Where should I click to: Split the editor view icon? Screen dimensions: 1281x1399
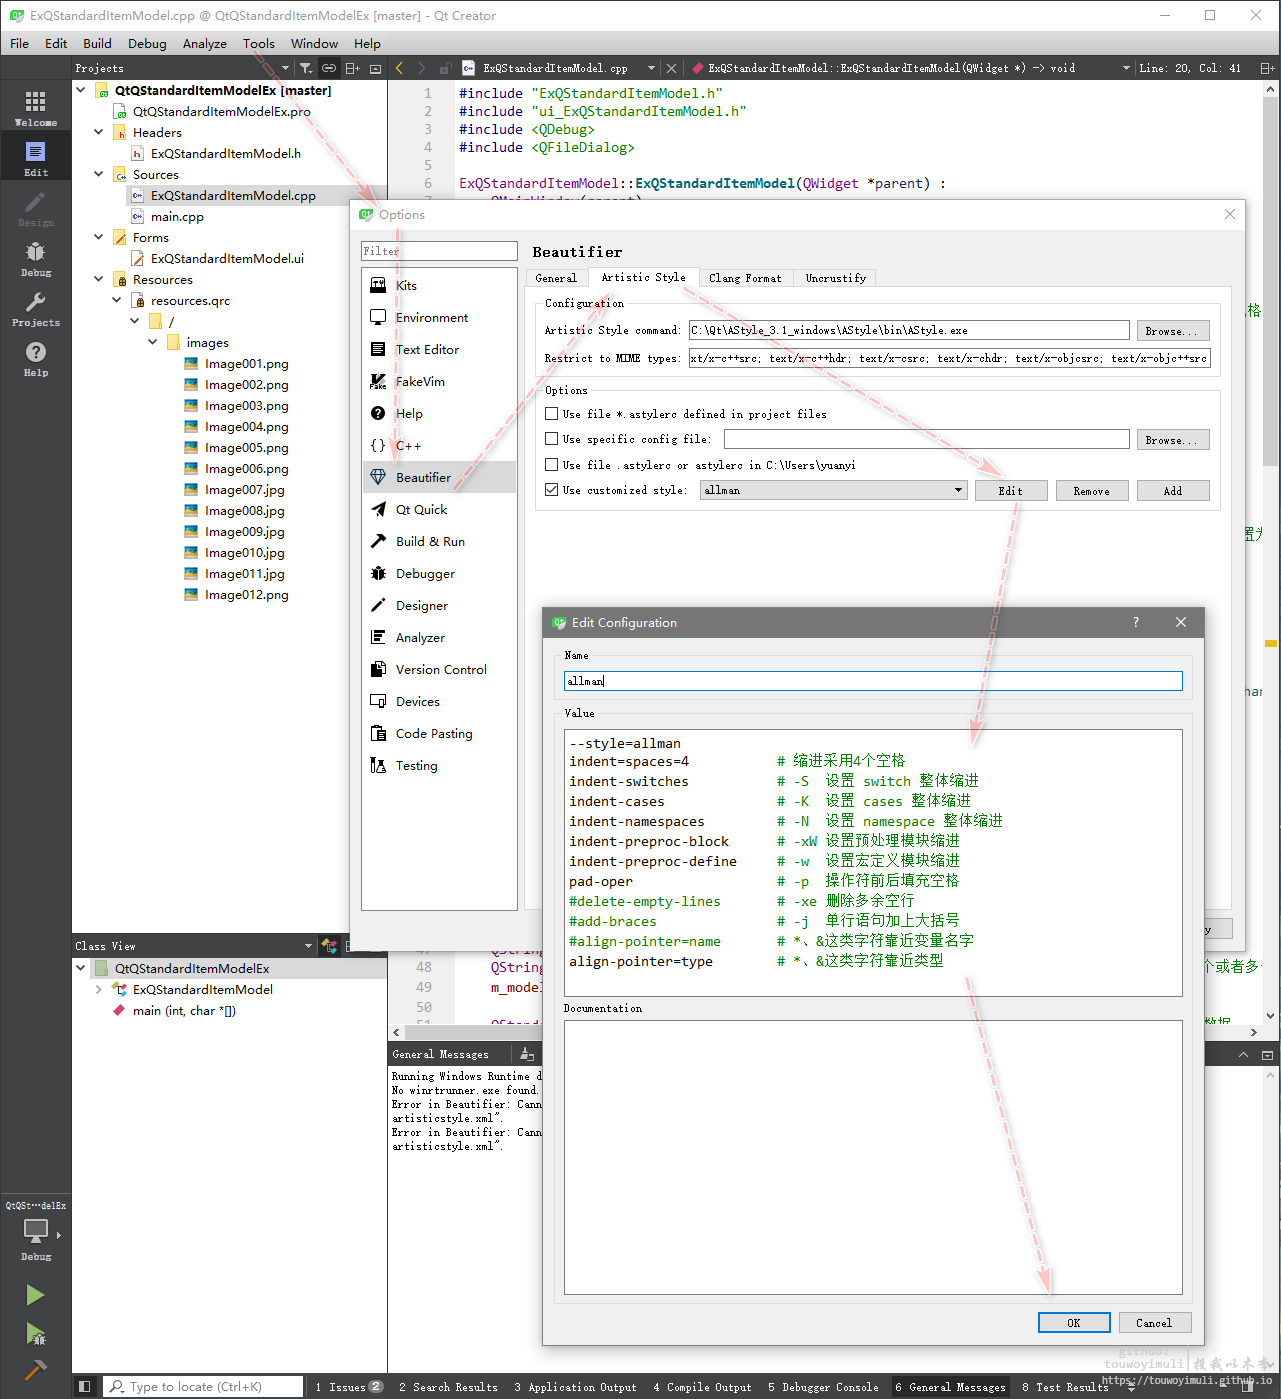coord(1267,68)
